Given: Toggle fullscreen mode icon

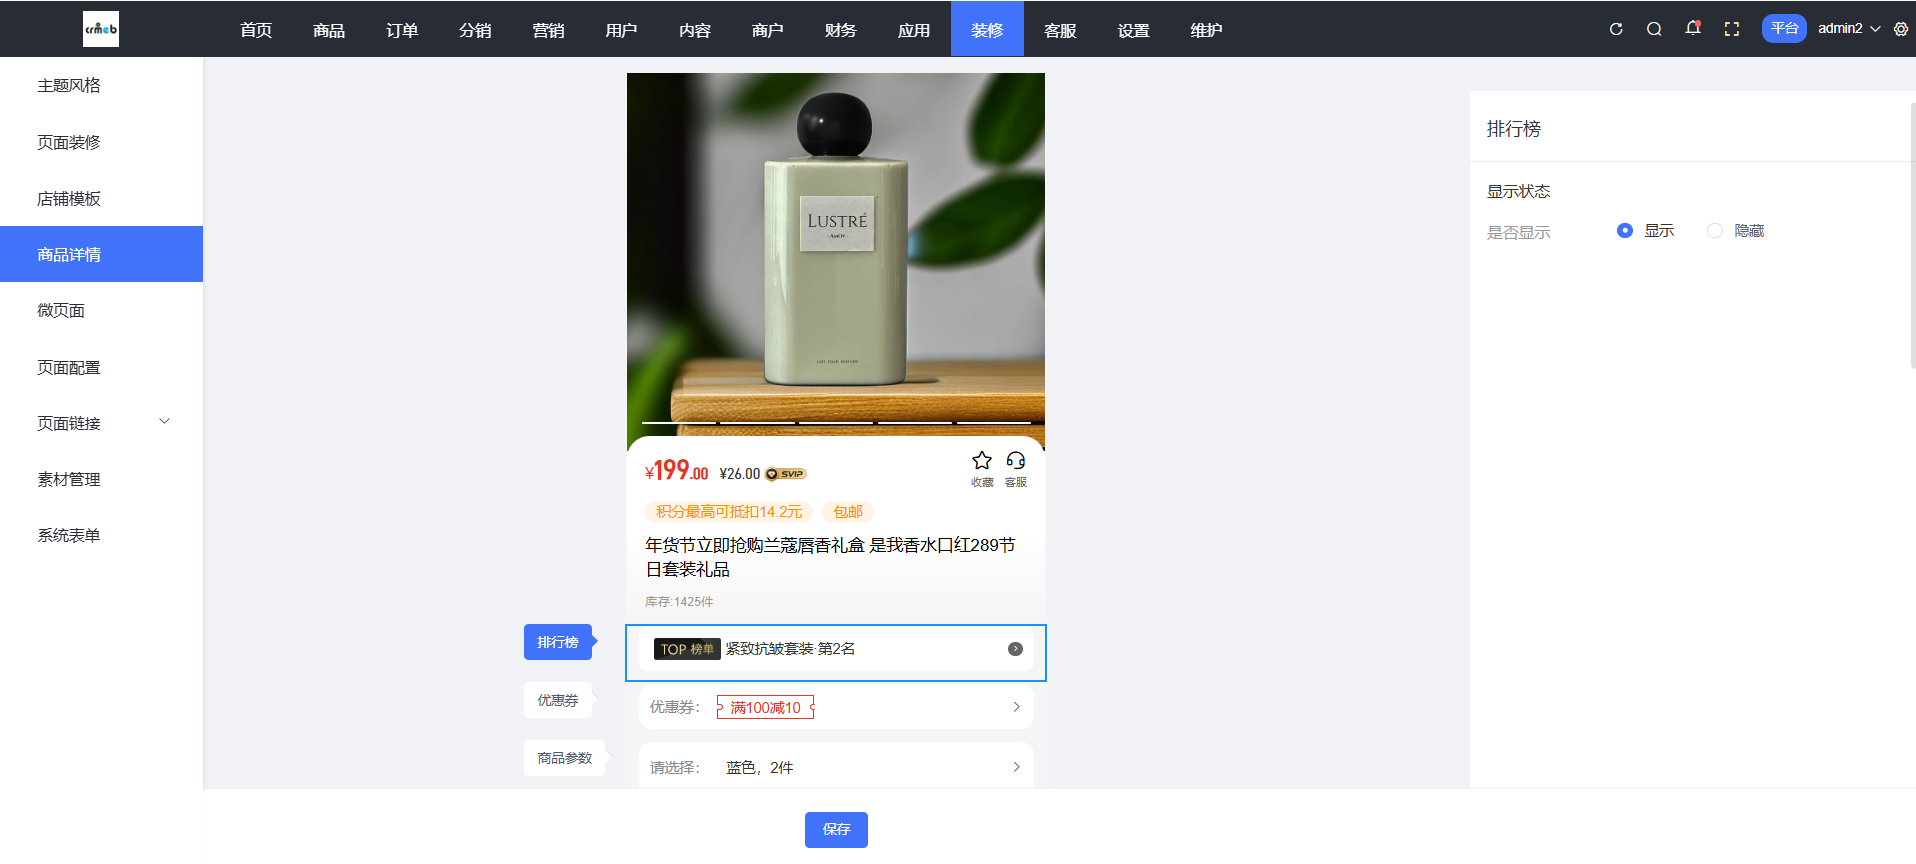Looking at the screenshot, I should (1732, 29).
